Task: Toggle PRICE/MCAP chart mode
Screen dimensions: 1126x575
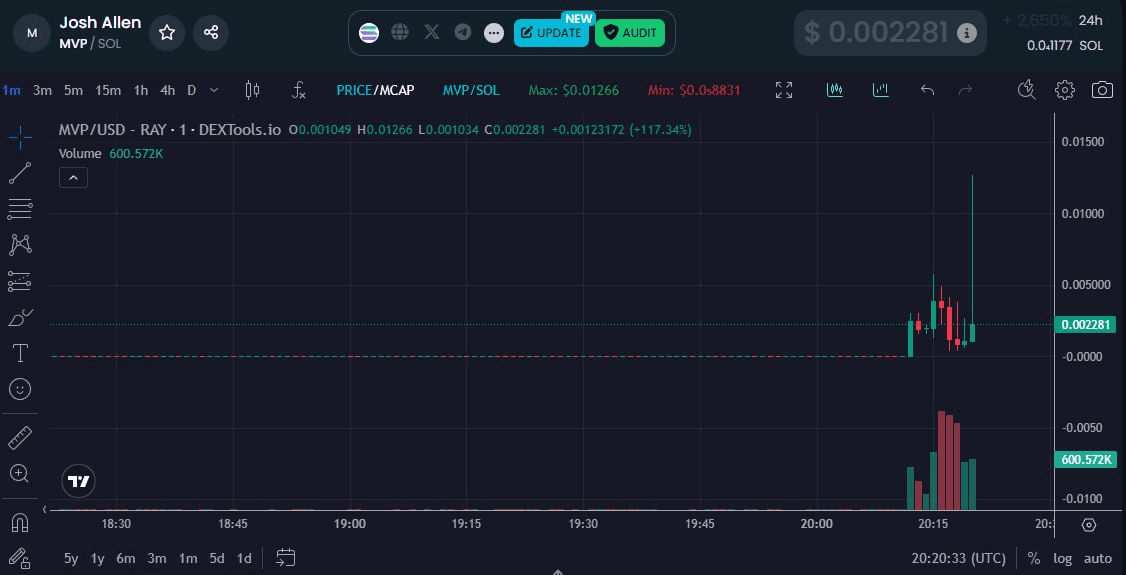Action: (x=378, y=90)
